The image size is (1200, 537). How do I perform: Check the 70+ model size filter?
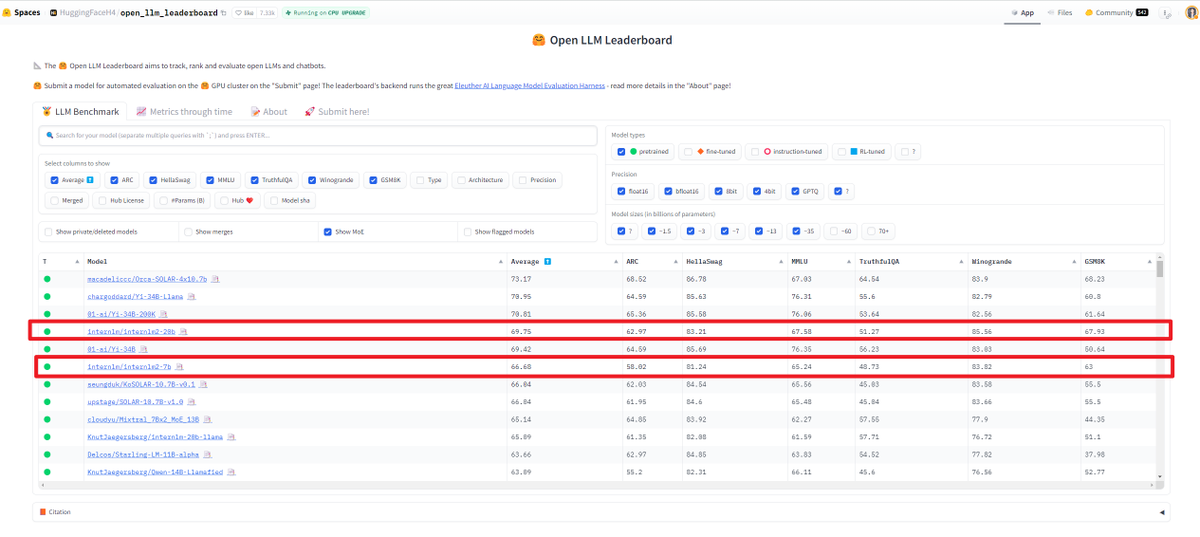[870, 231]
